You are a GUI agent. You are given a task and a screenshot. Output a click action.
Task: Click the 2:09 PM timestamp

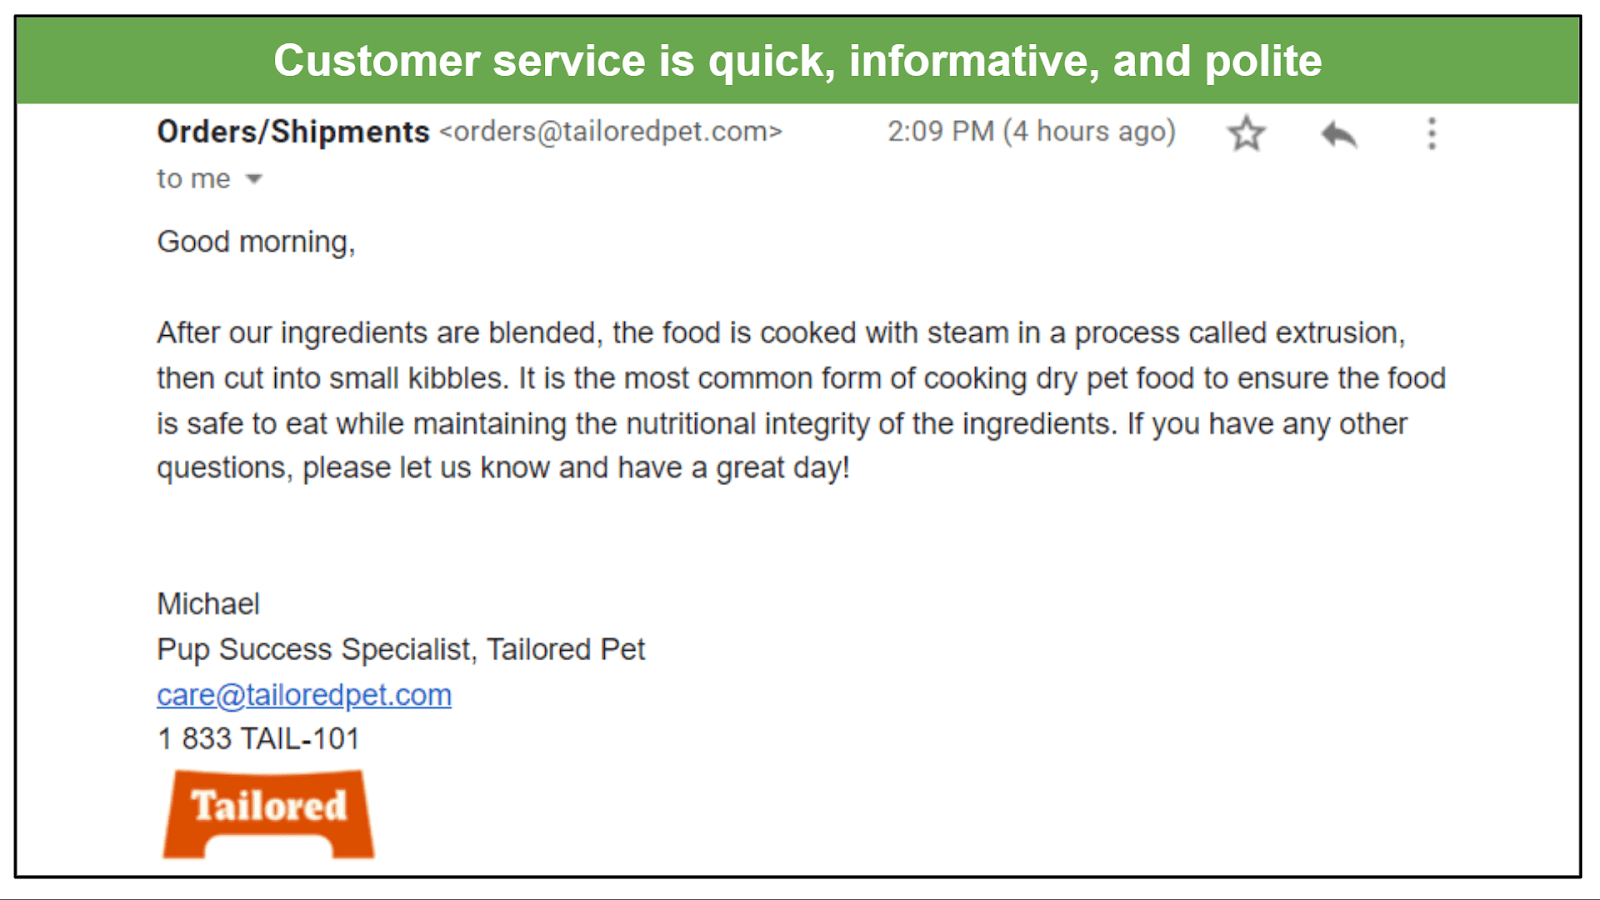[941, 131]
